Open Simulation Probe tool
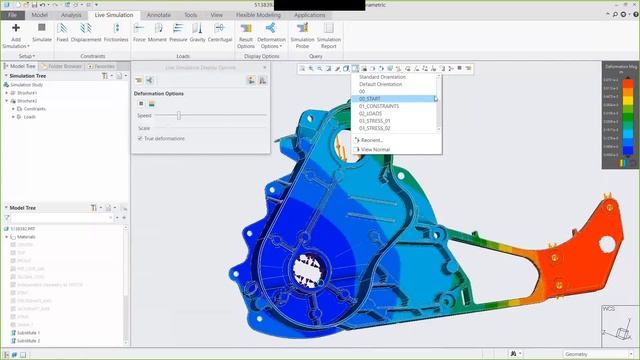The width and height of the screenshot is (640, 360). pos(302,36)
